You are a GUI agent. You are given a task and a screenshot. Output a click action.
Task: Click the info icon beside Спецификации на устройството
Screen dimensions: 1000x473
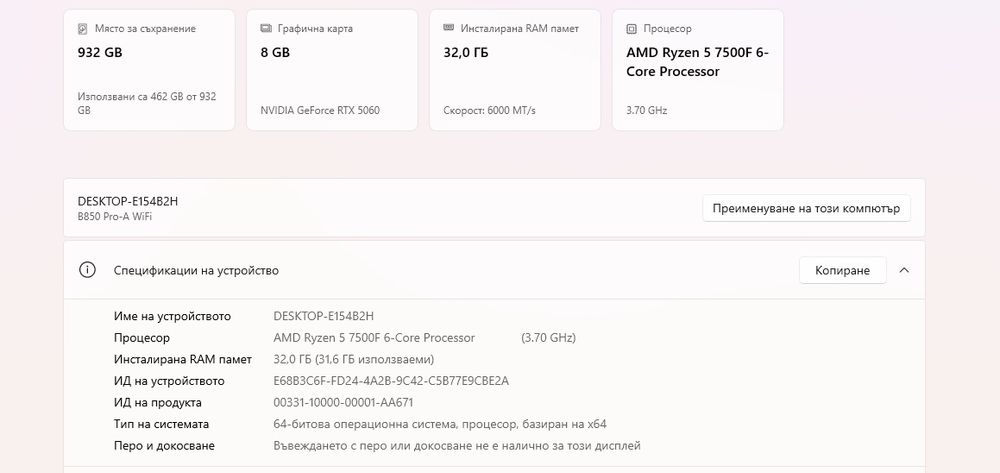click(88, 270)
